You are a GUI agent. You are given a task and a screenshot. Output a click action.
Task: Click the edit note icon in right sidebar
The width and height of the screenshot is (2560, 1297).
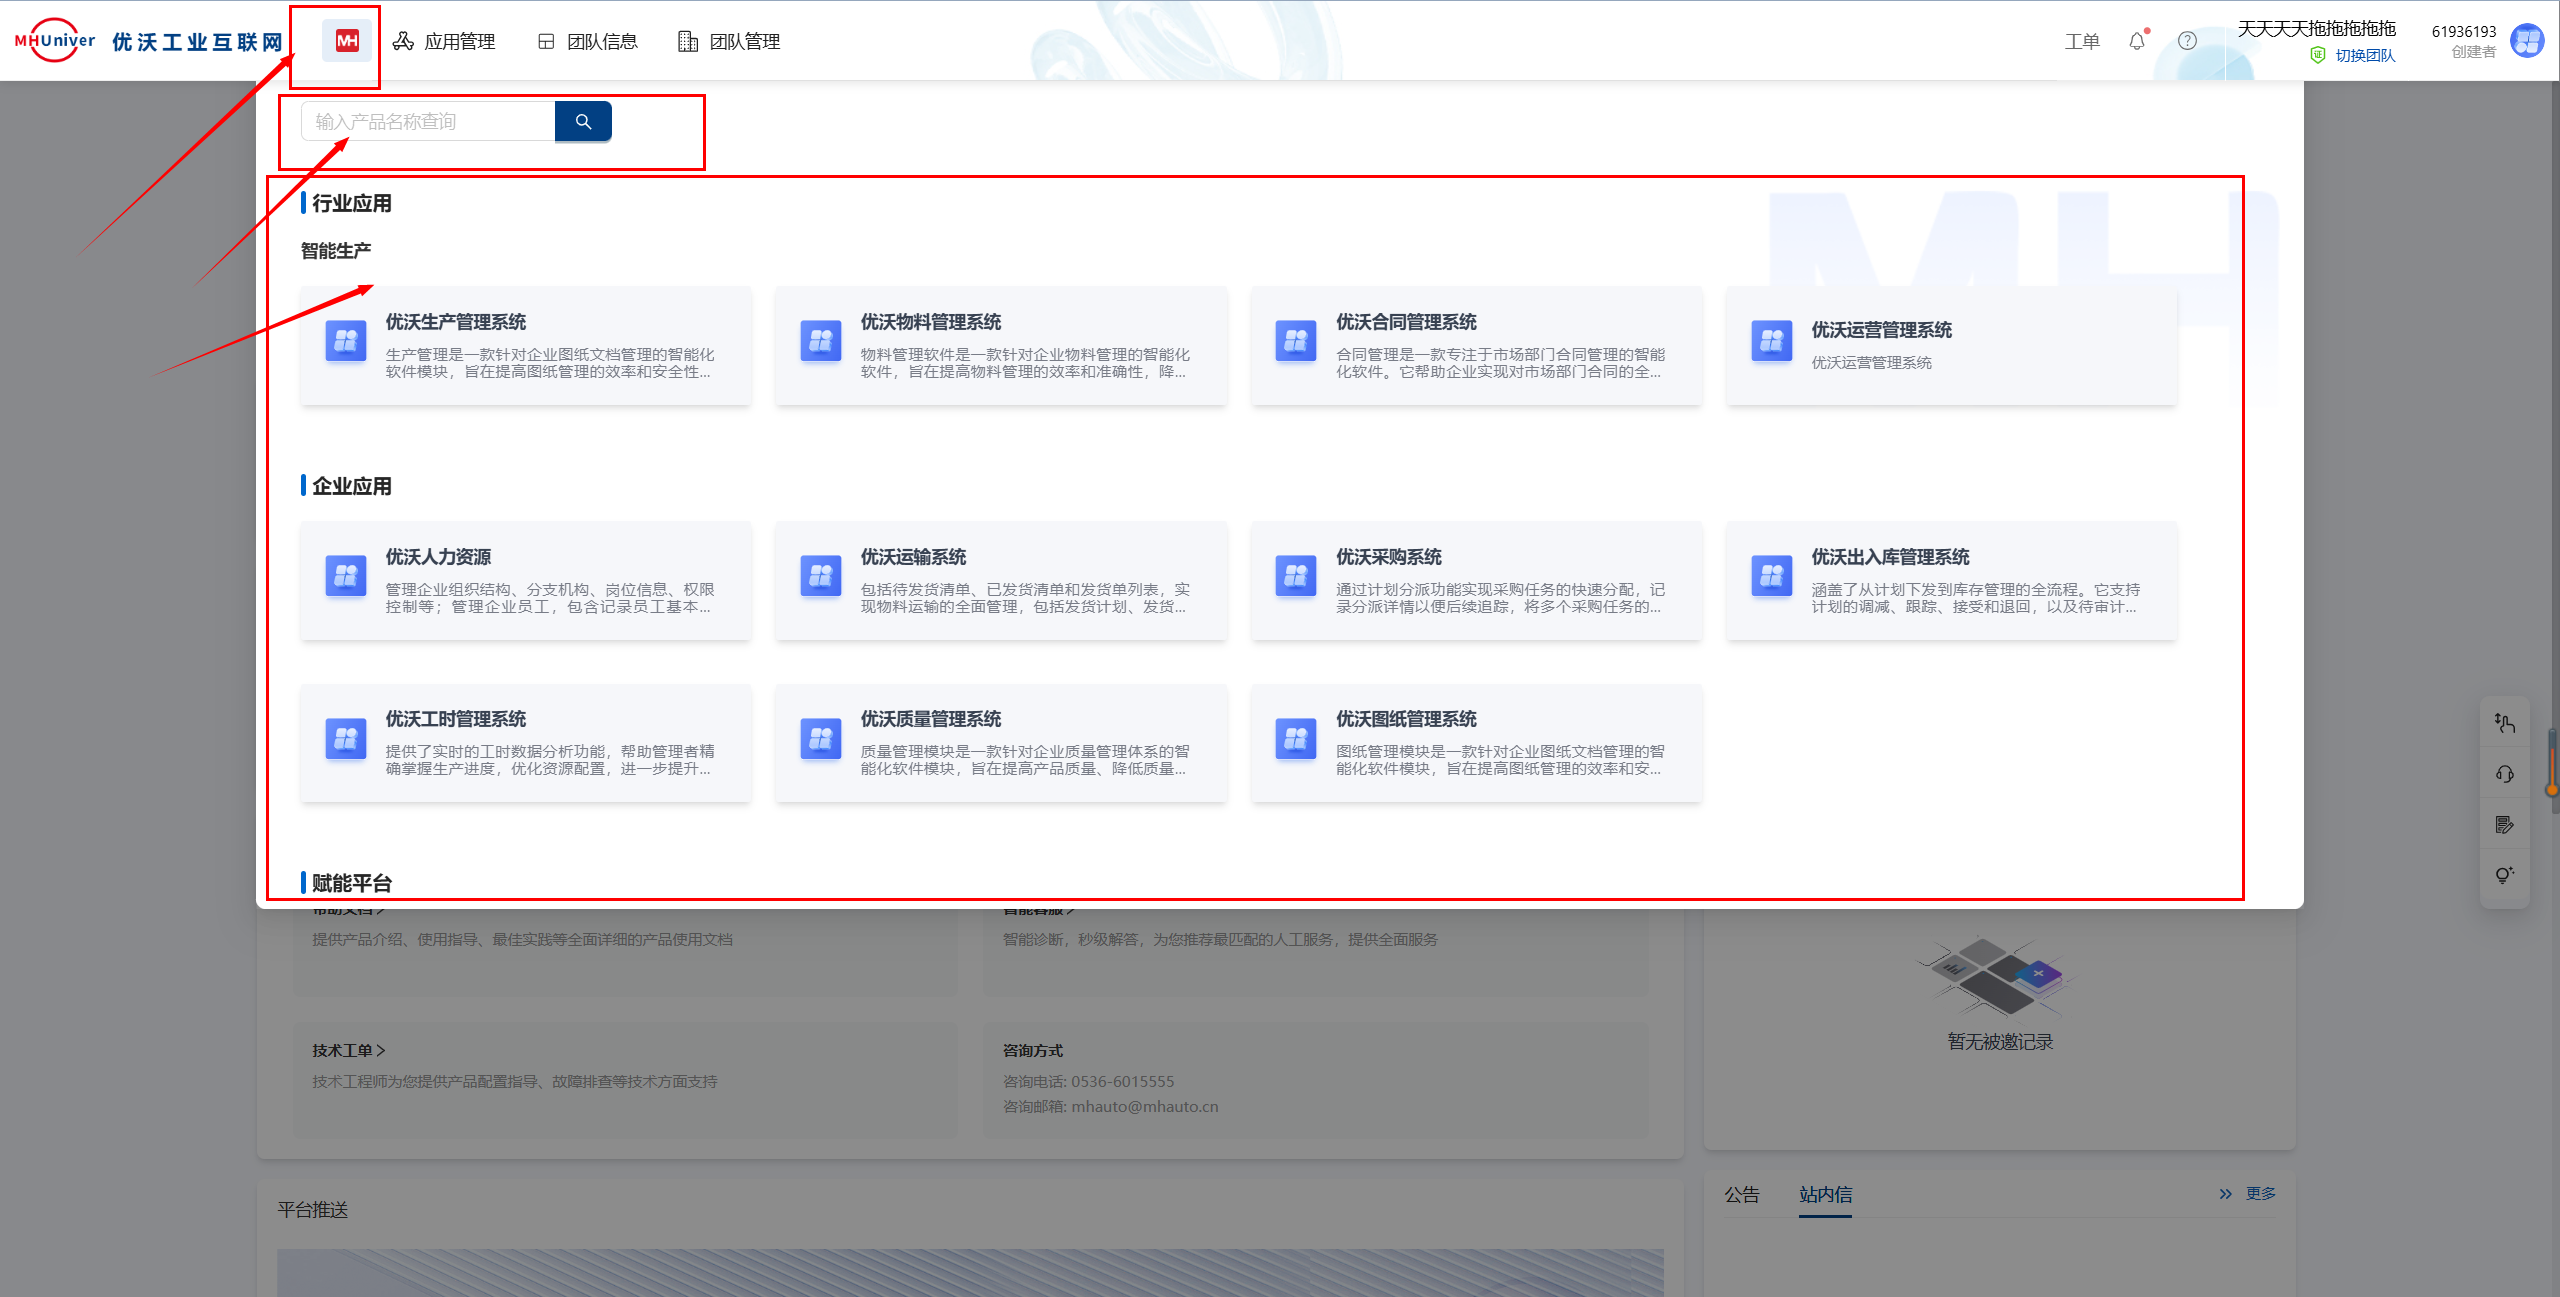click(x=2504, y=825)
